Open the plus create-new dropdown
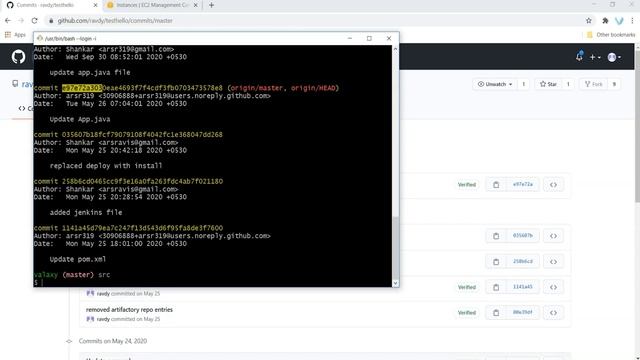Screen dimensions: 640x360 pos(595,58)
